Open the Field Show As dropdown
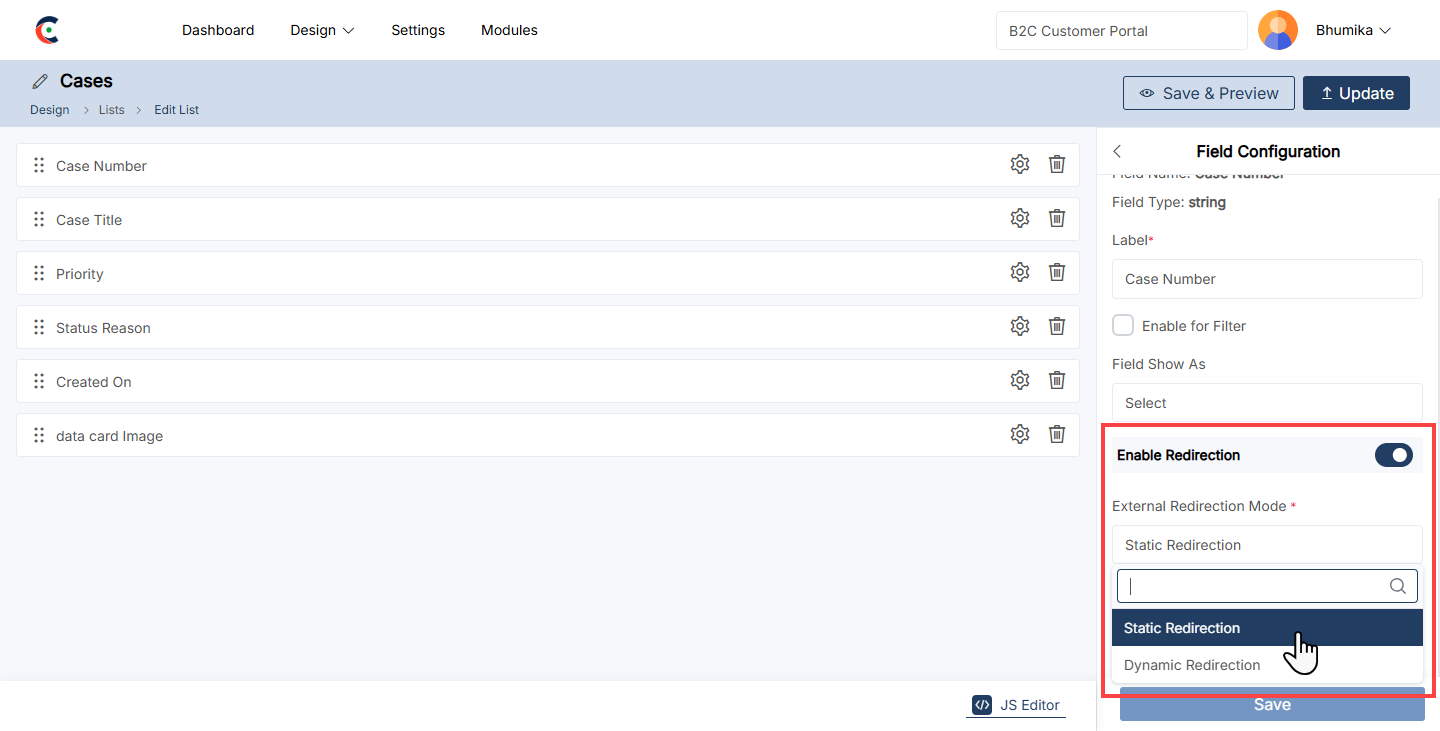The height and width of the screenshot is (731, 1440). 1266,403
